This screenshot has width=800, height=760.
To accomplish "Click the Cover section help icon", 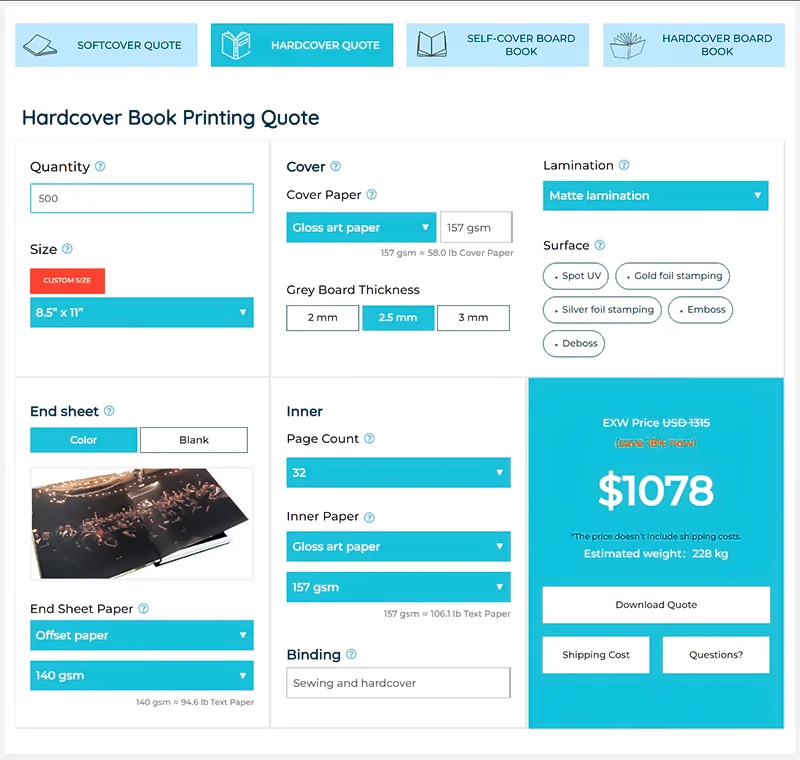I will [336, 167].
